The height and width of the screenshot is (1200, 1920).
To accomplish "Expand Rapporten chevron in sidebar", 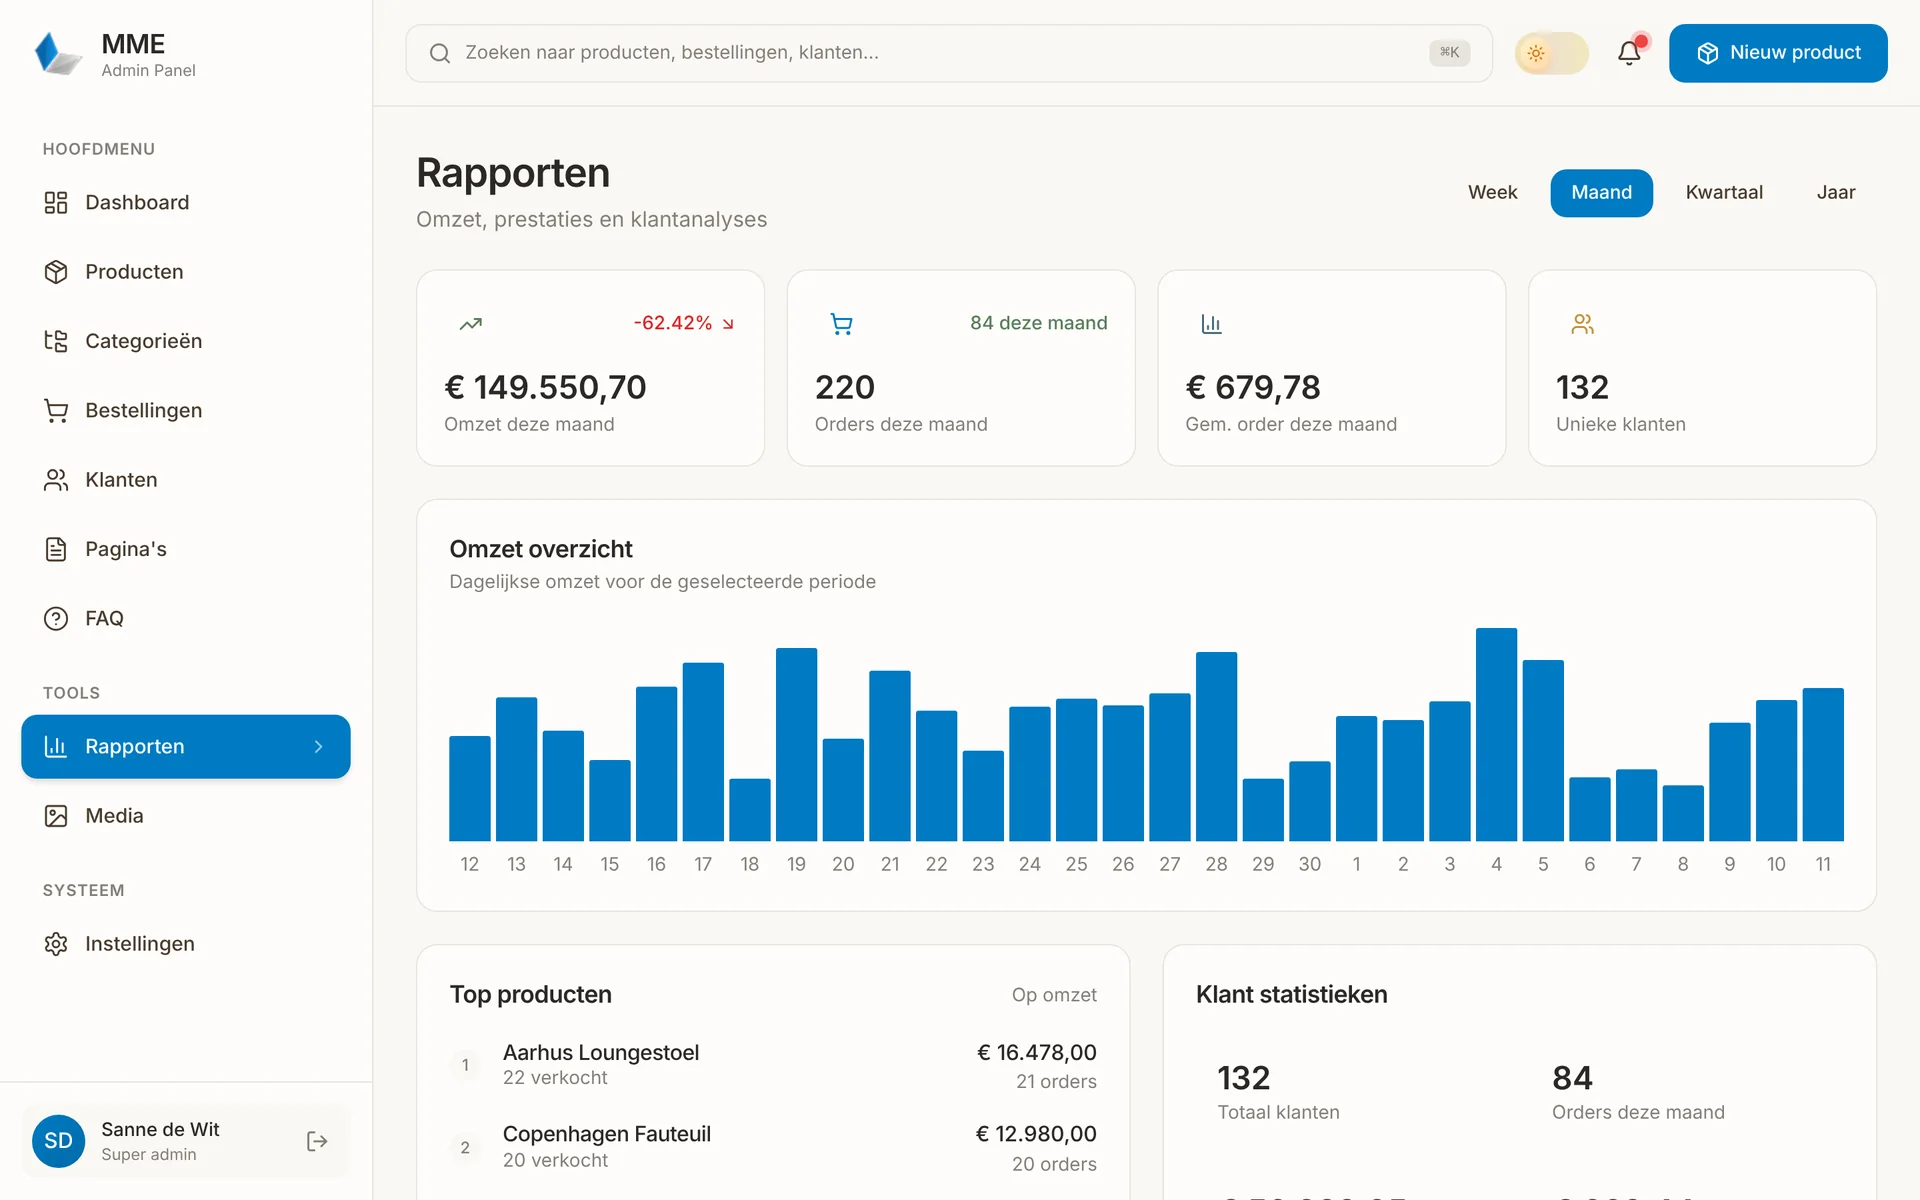I will point(318,747).
